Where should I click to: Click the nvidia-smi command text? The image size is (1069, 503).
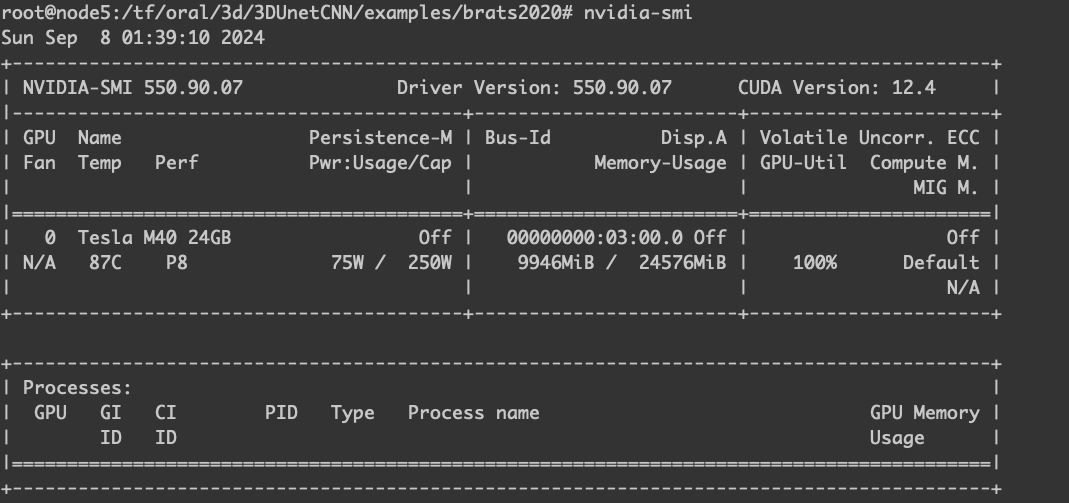coord(637,13)
